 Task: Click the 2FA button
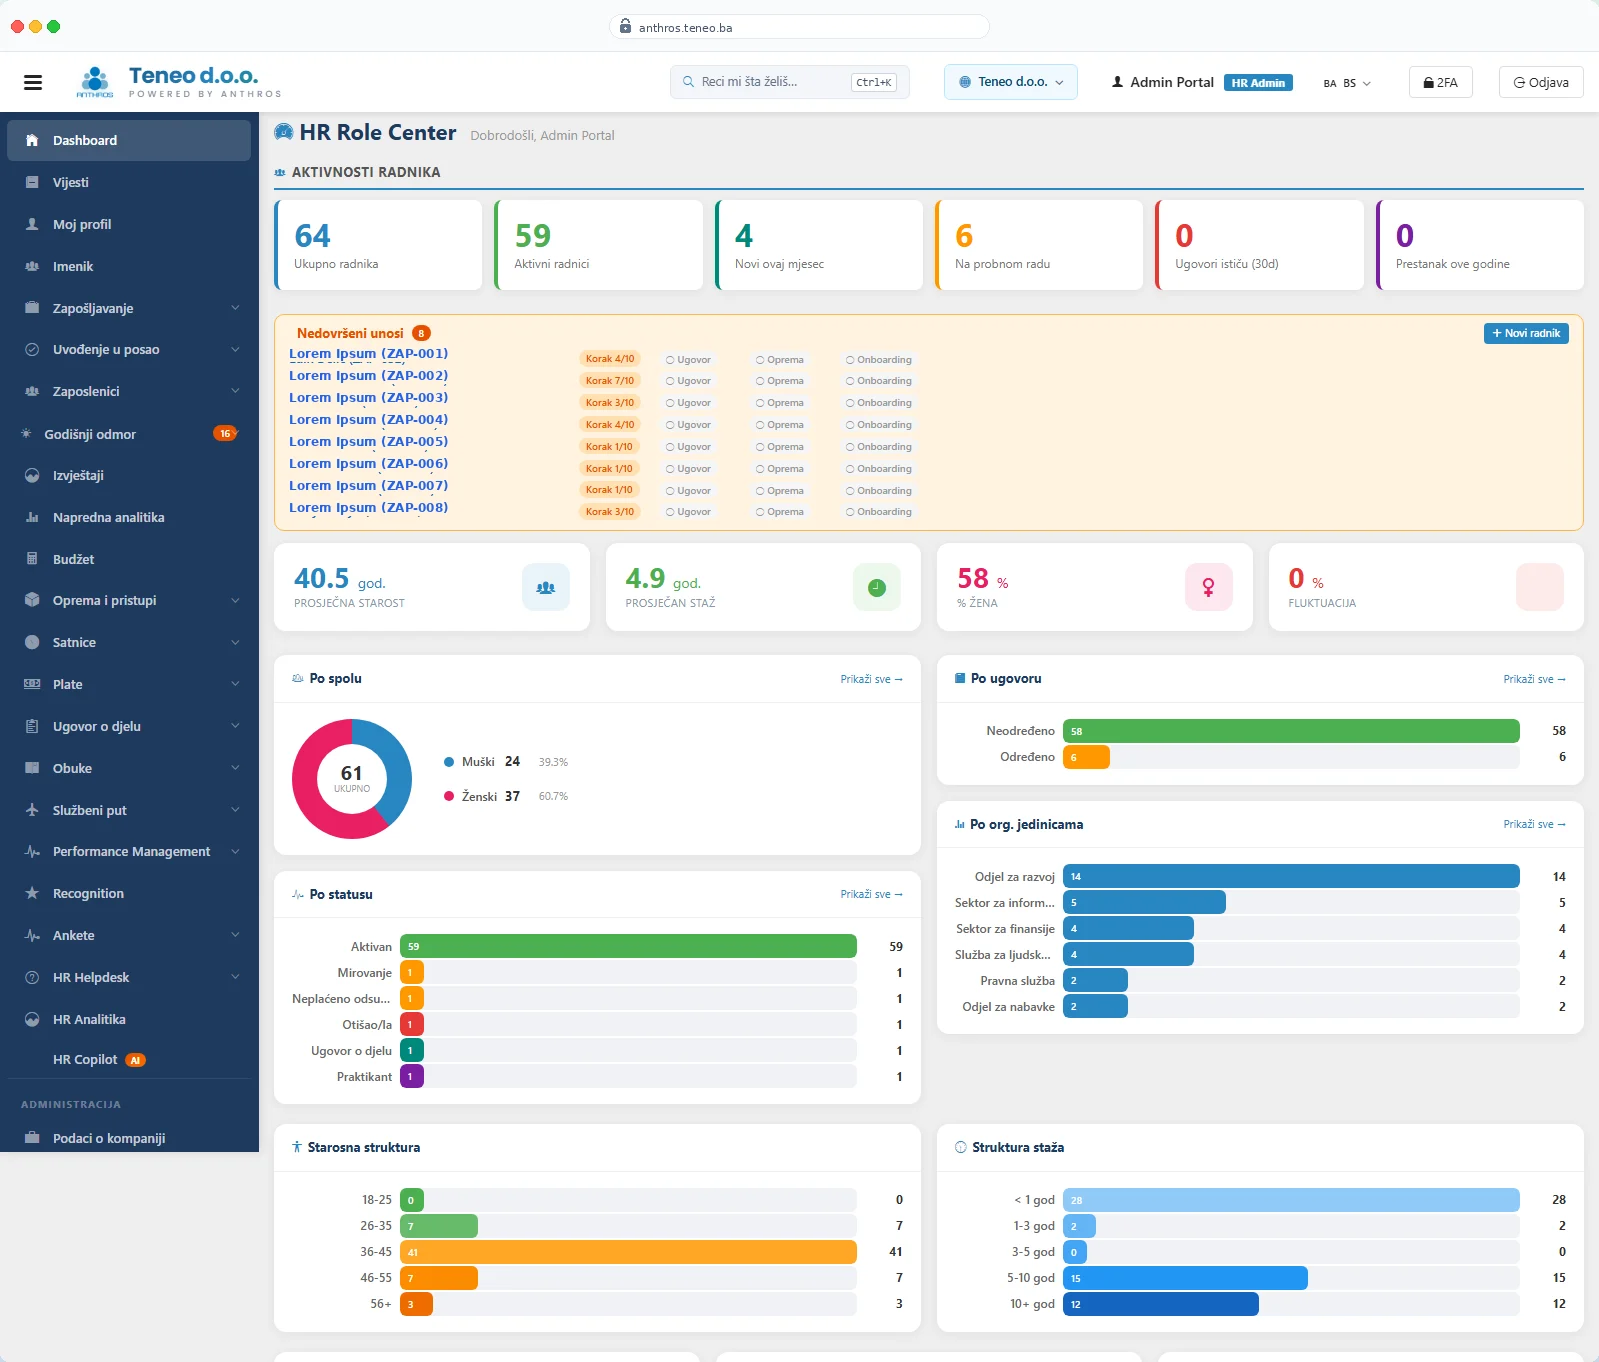click(x=1440, y=82)
